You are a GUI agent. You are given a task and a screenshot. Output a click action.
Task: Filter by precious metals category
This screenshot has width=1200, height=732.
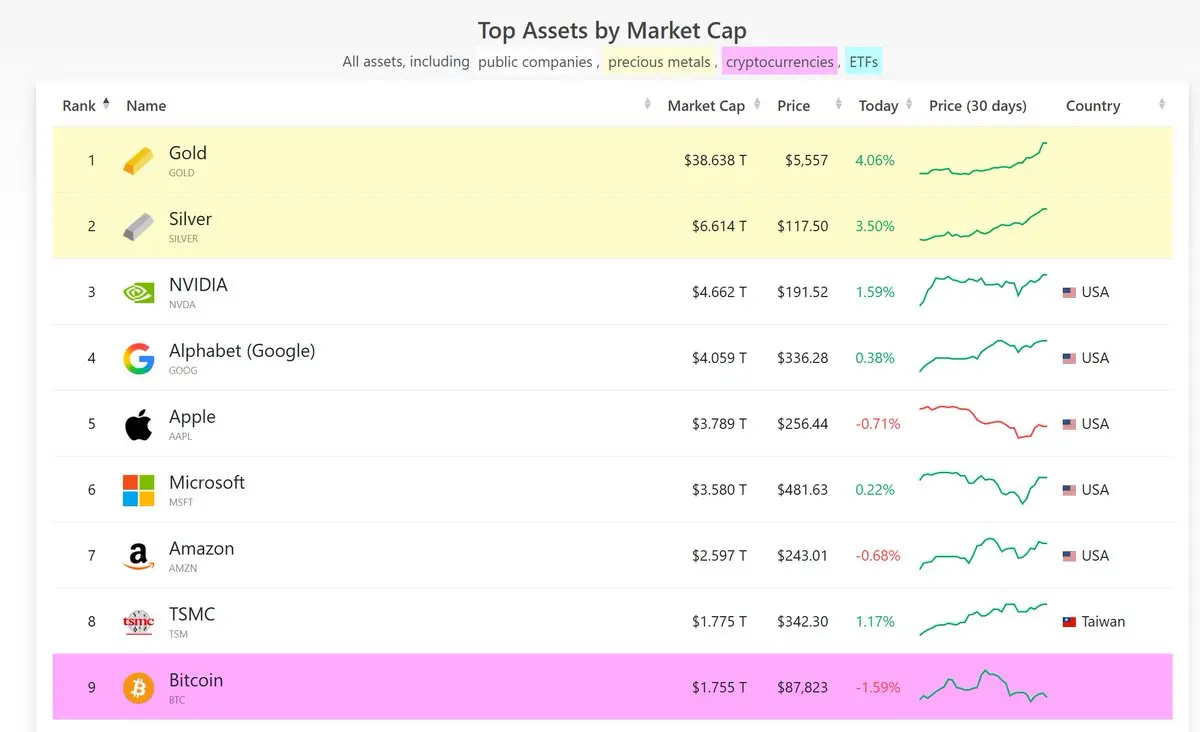pos(660,62)
